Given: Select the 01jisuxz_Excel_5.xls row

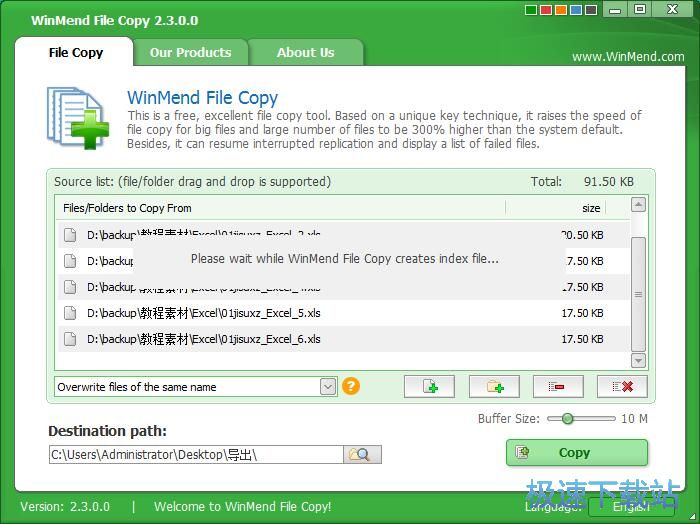Looking at the screenshot, I should coord(343,313).
